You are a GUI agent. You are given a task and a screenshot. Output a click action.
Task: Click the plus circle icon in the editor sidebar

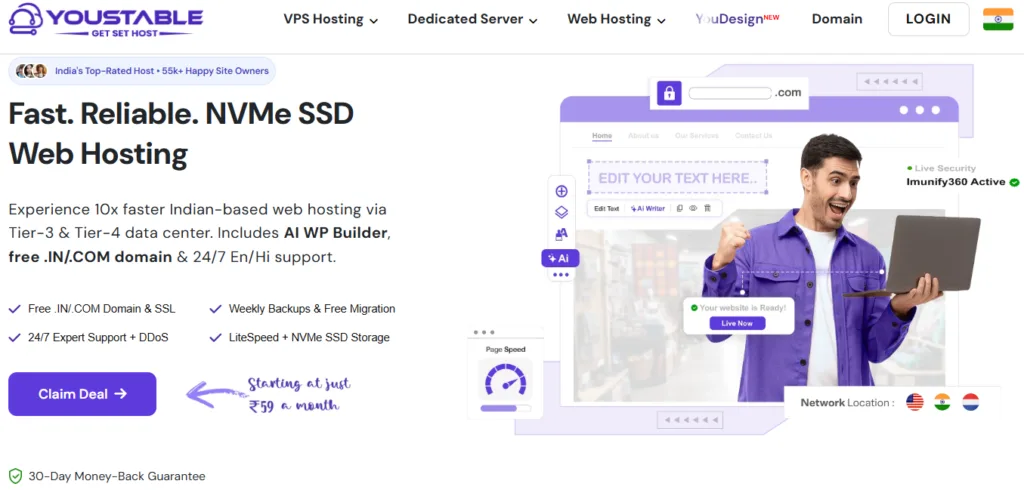click(561, 191)
